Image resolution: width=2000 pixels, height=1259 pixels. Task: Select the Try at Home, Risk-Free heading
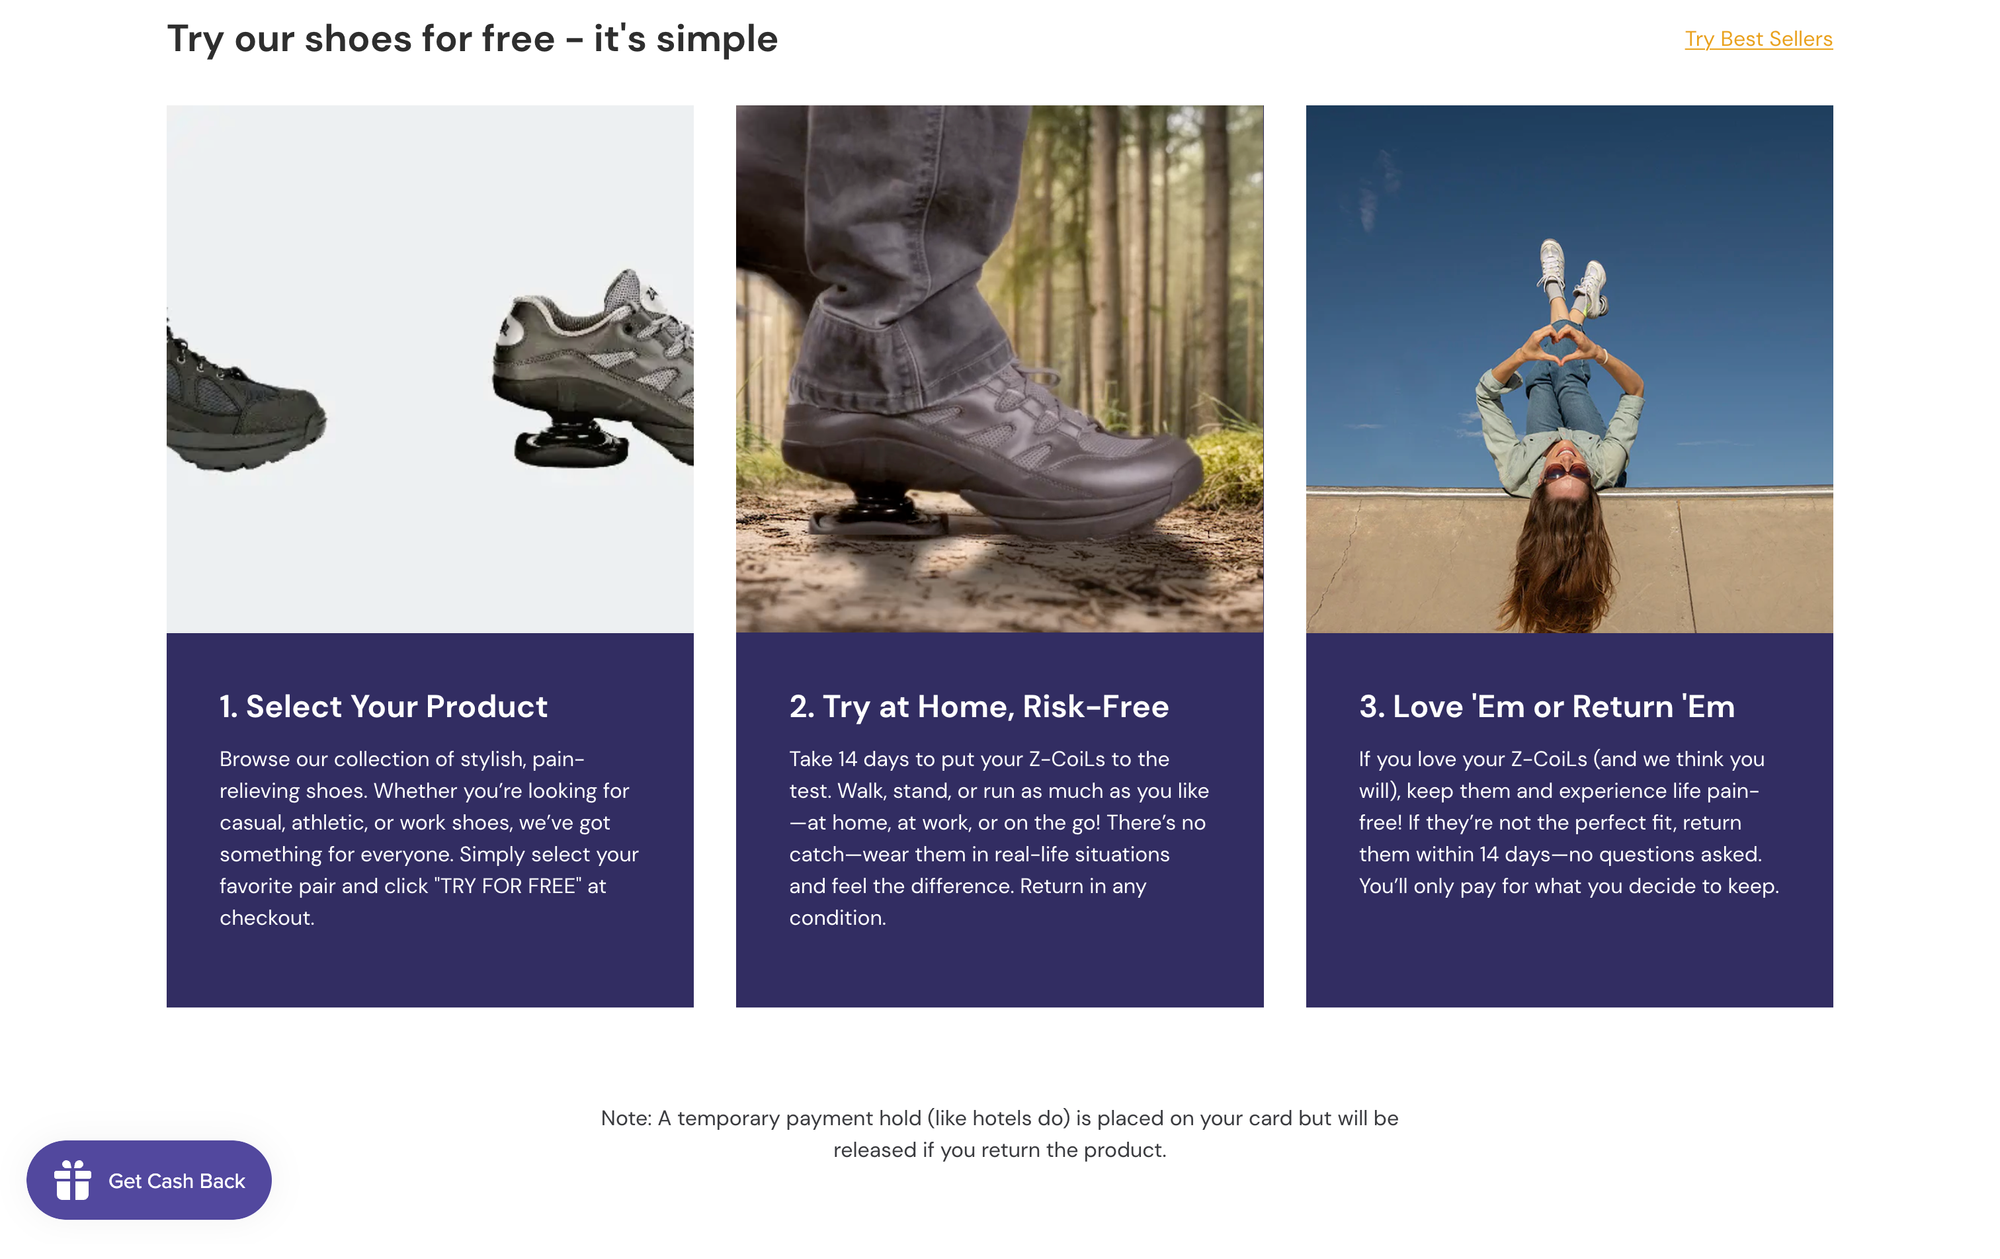pos(979,706)
